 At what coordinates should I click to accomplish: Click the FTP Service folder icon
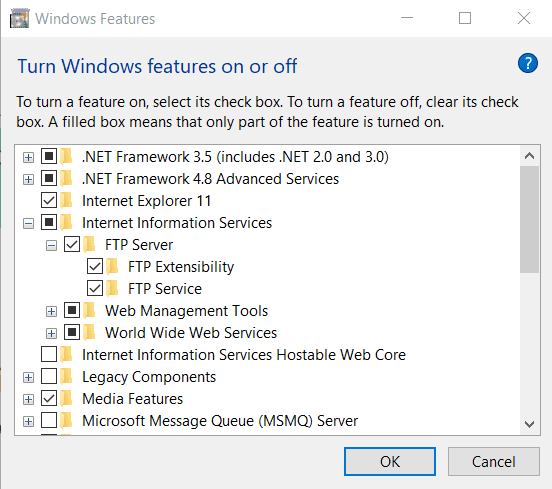tap(112, 289)
